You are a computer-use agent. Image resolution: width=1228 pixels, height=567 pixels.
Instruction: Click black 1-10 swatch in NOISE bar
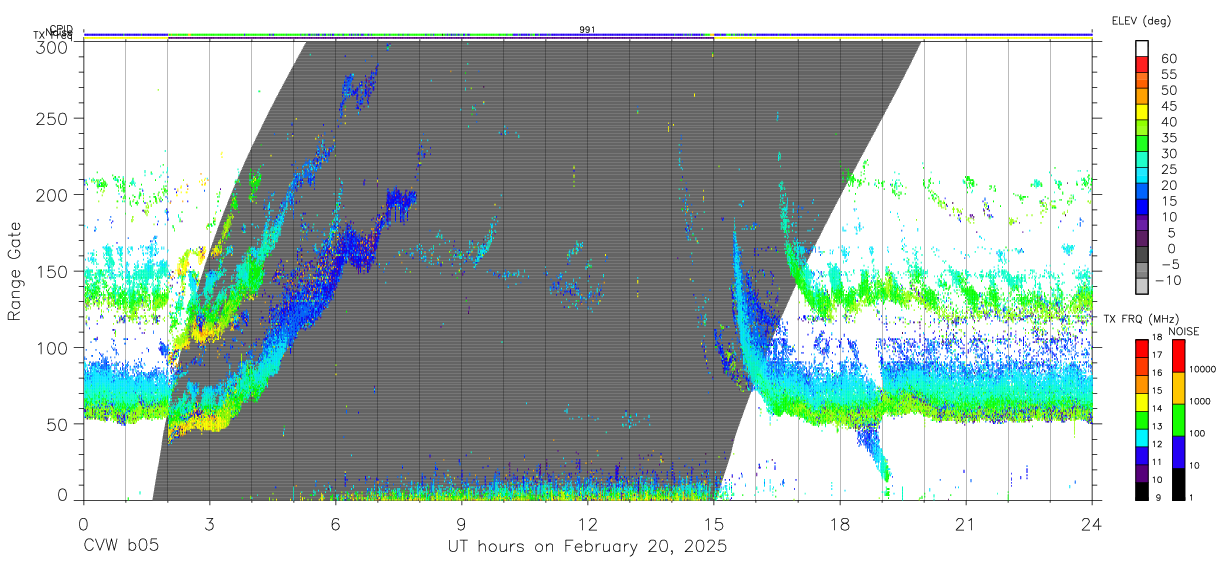1178,483
